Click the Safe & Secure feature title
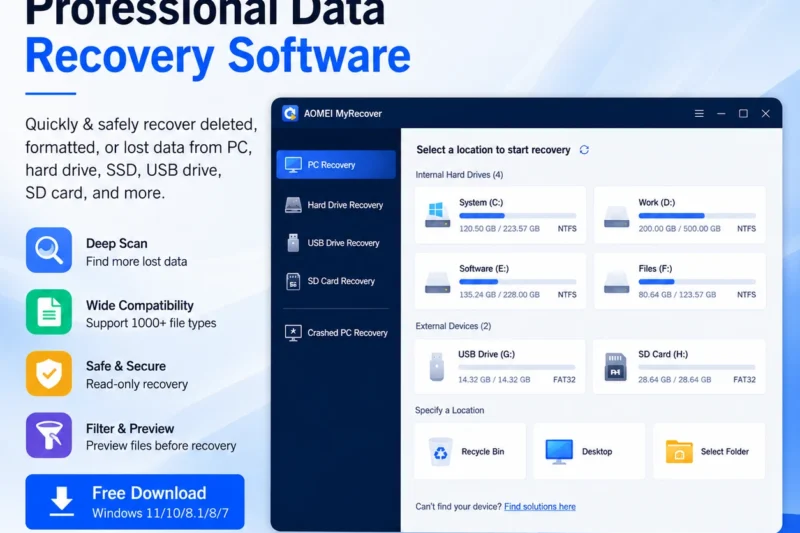The image size is (800, 533). (x=126, y=366)
